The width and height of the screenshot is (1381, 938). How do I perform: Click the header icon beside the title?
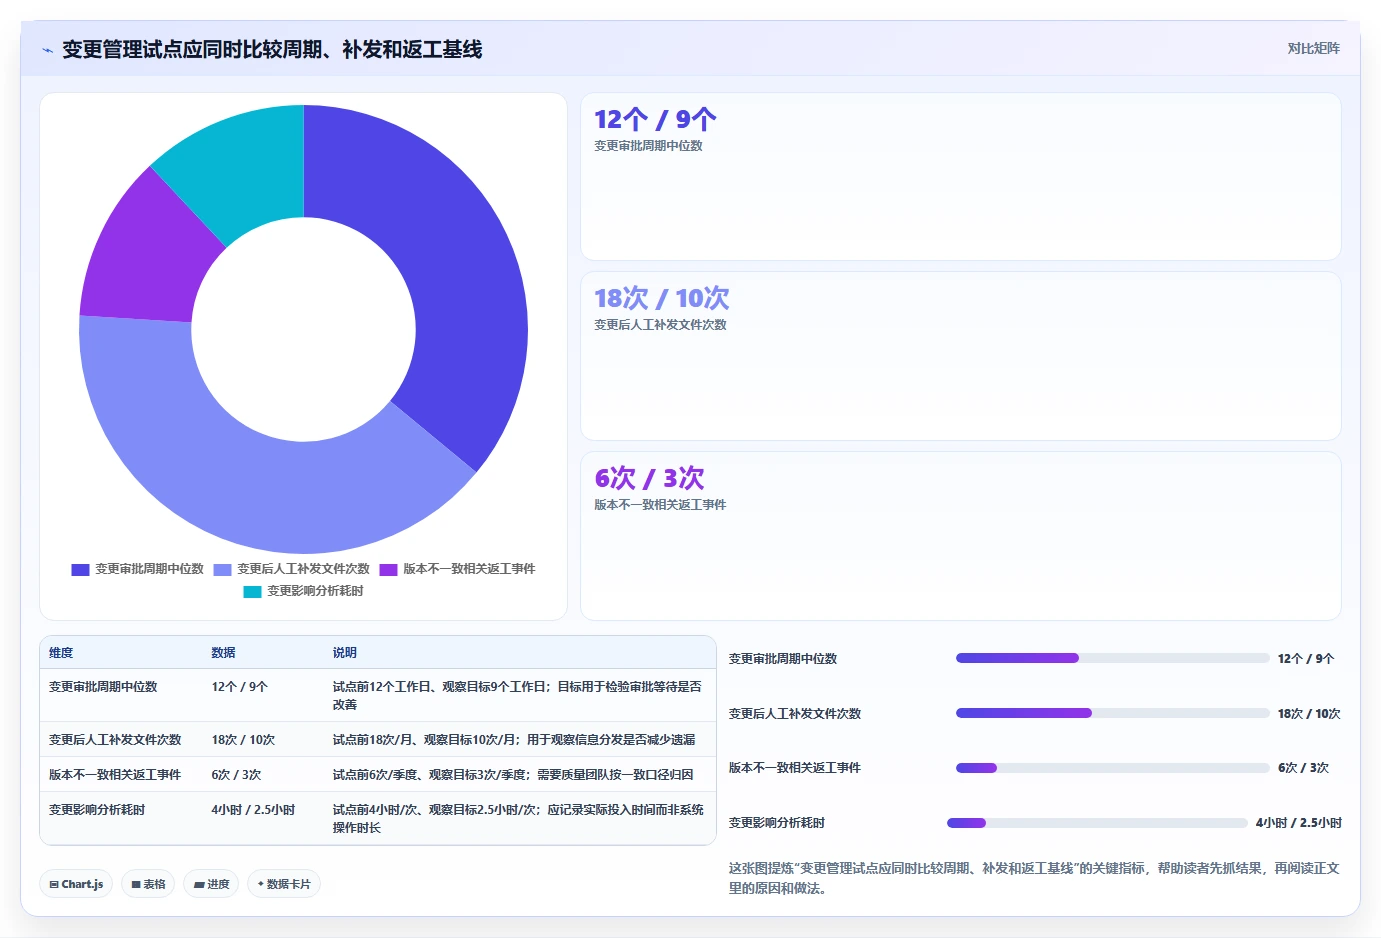(47, 50)
